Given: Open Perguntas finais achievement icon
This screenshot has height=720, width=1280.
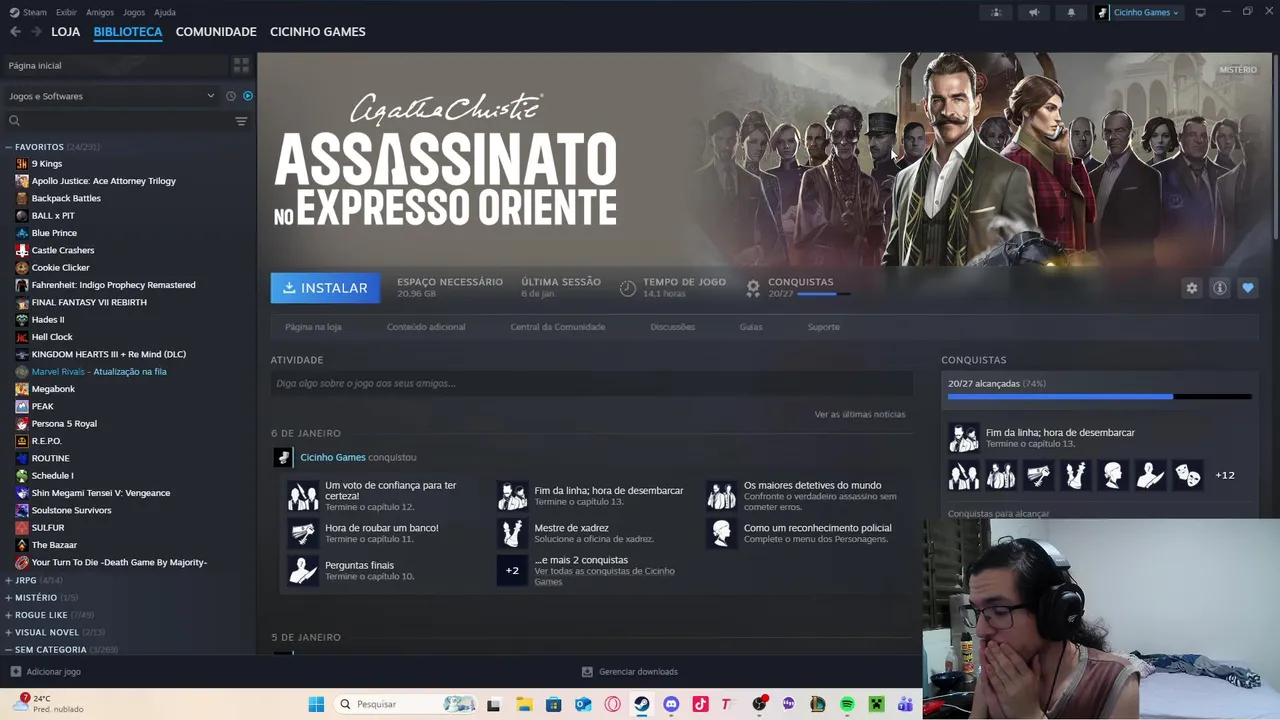Looking at the screenshot, I should pos(303,570).
